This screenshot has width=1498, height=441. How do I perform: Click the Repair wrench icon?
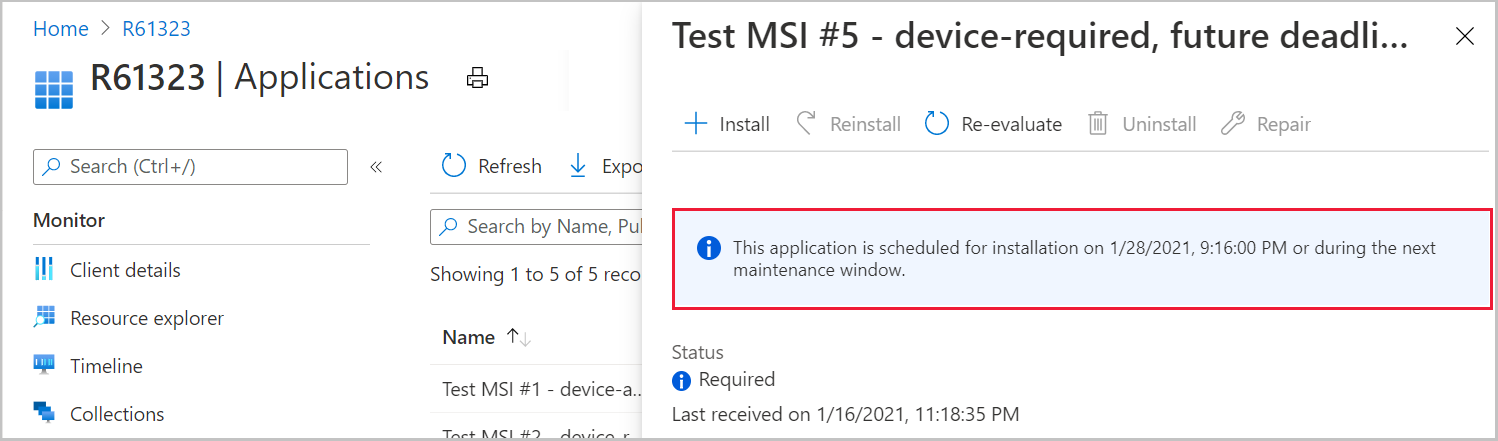click(x=1233, y=124)
